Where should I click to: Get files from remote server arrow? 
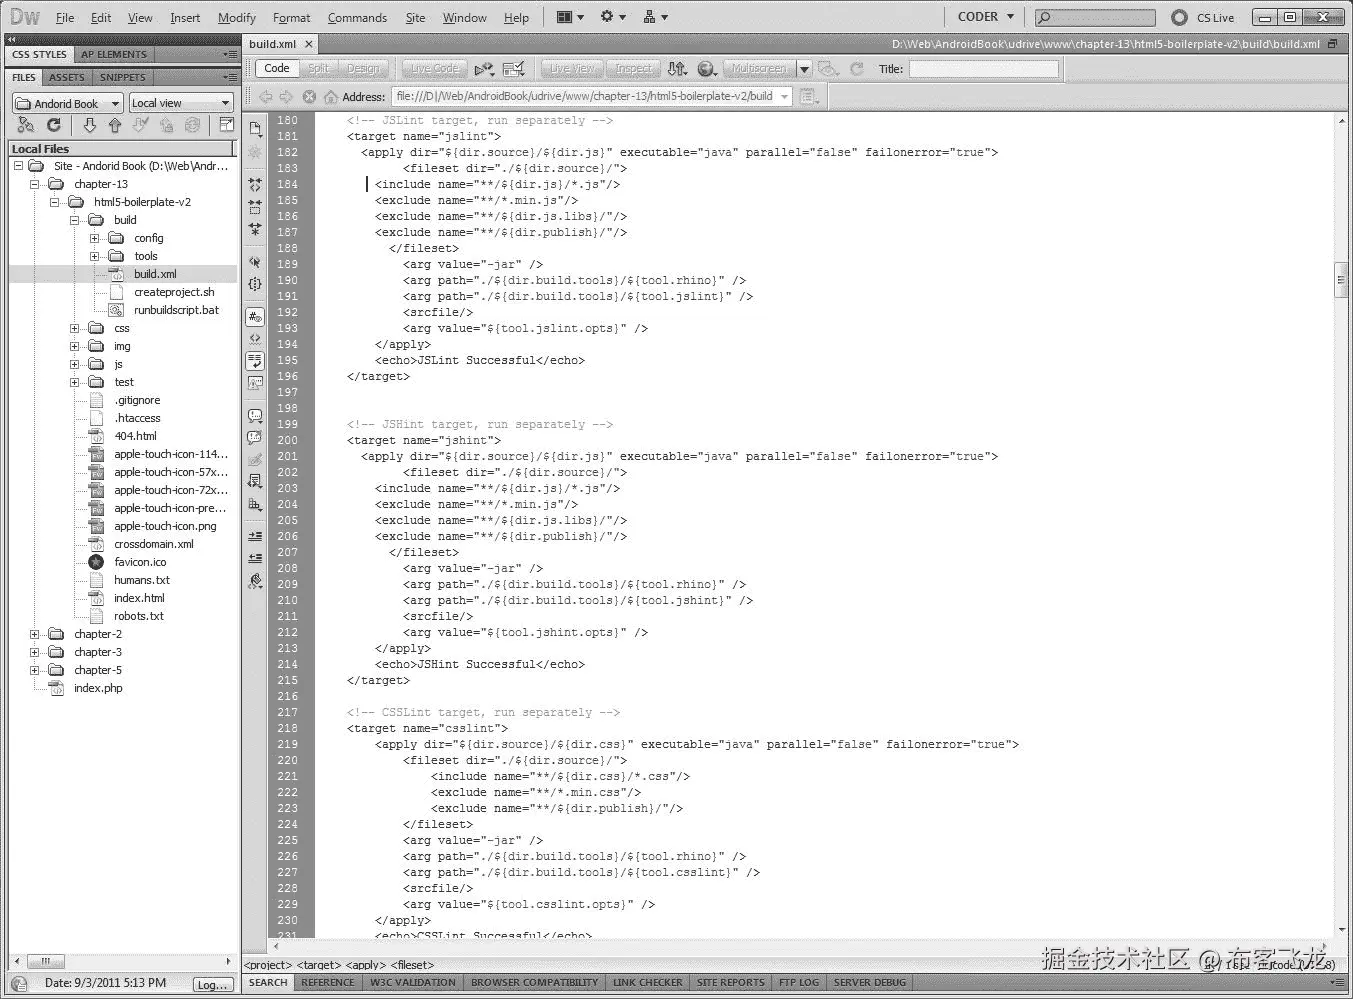(x=89, y=125)
